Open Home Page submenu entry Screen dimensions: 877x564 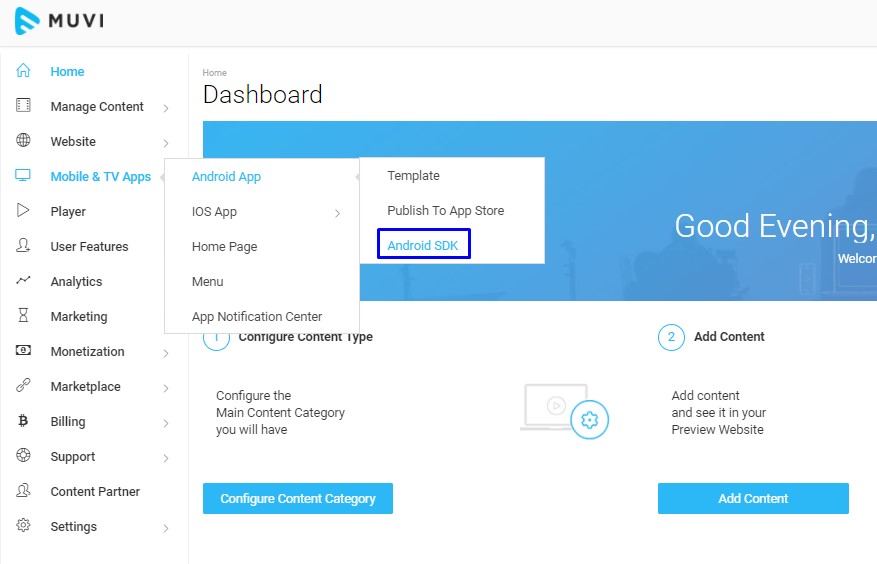(224, 247)
